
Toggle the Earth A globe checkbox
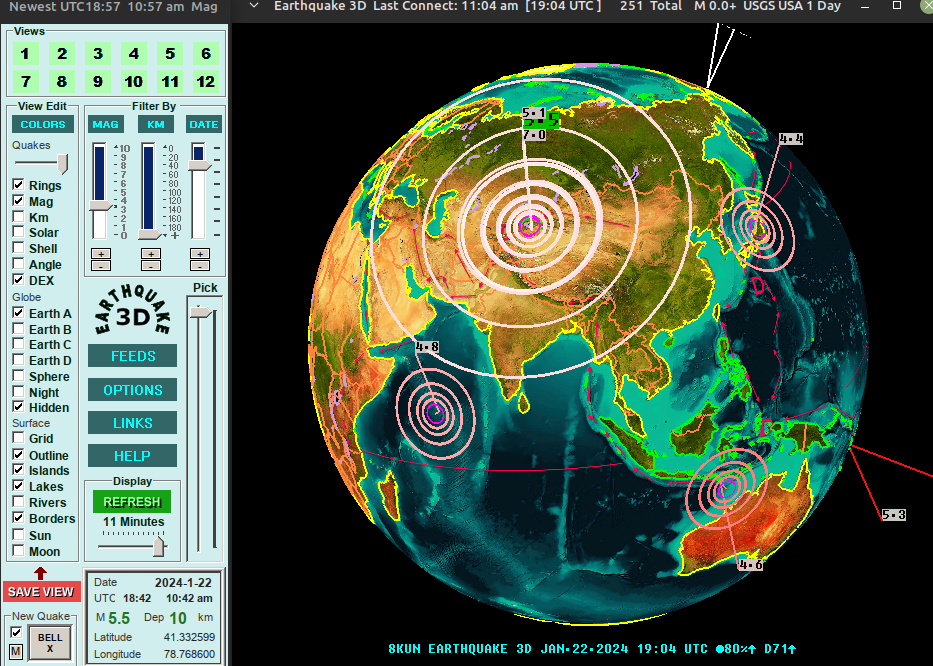18,312
